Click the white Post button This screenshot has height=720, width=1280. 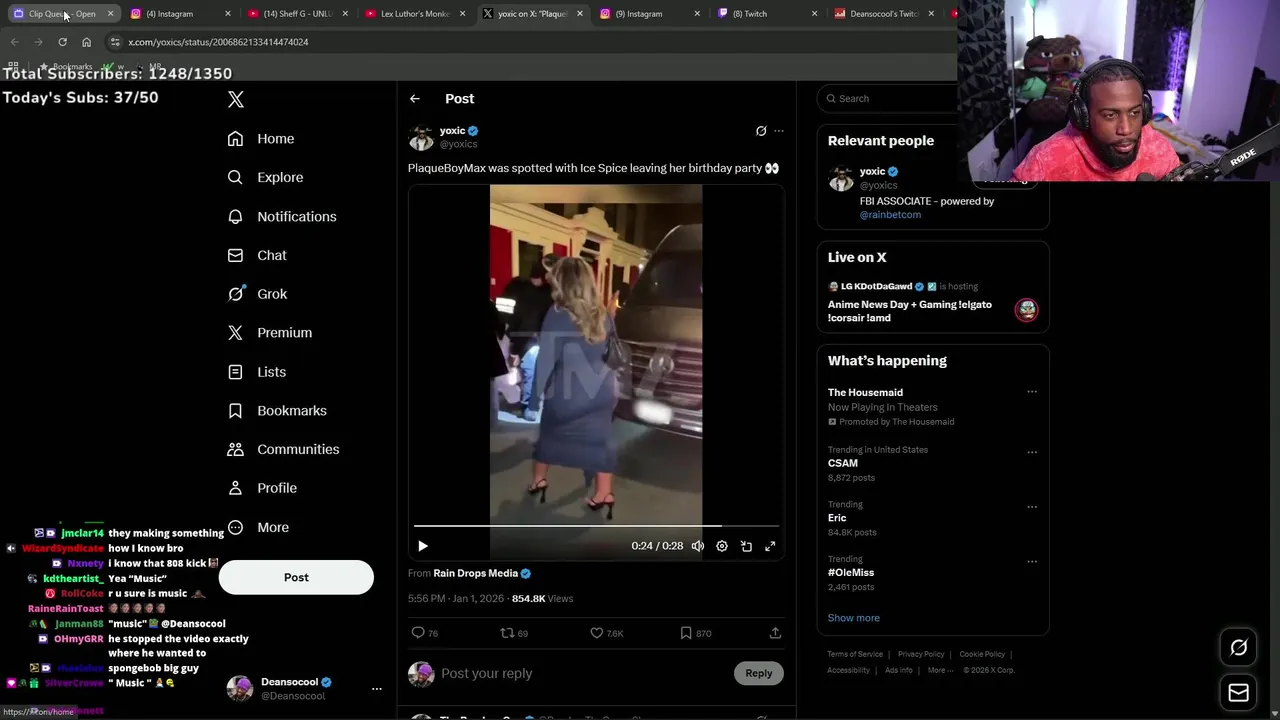(296, 577)
